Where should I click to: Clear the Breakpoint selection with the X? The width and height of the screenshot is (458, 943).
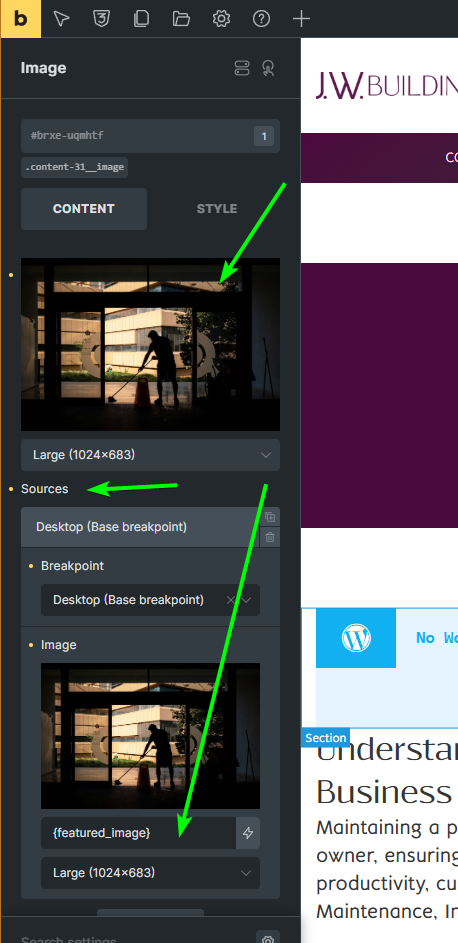tap(230, 600)
